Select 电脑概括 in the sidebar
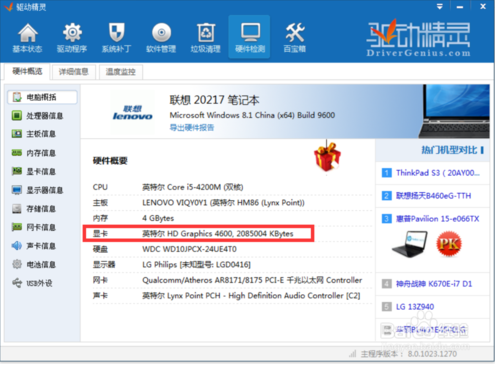 42,97
